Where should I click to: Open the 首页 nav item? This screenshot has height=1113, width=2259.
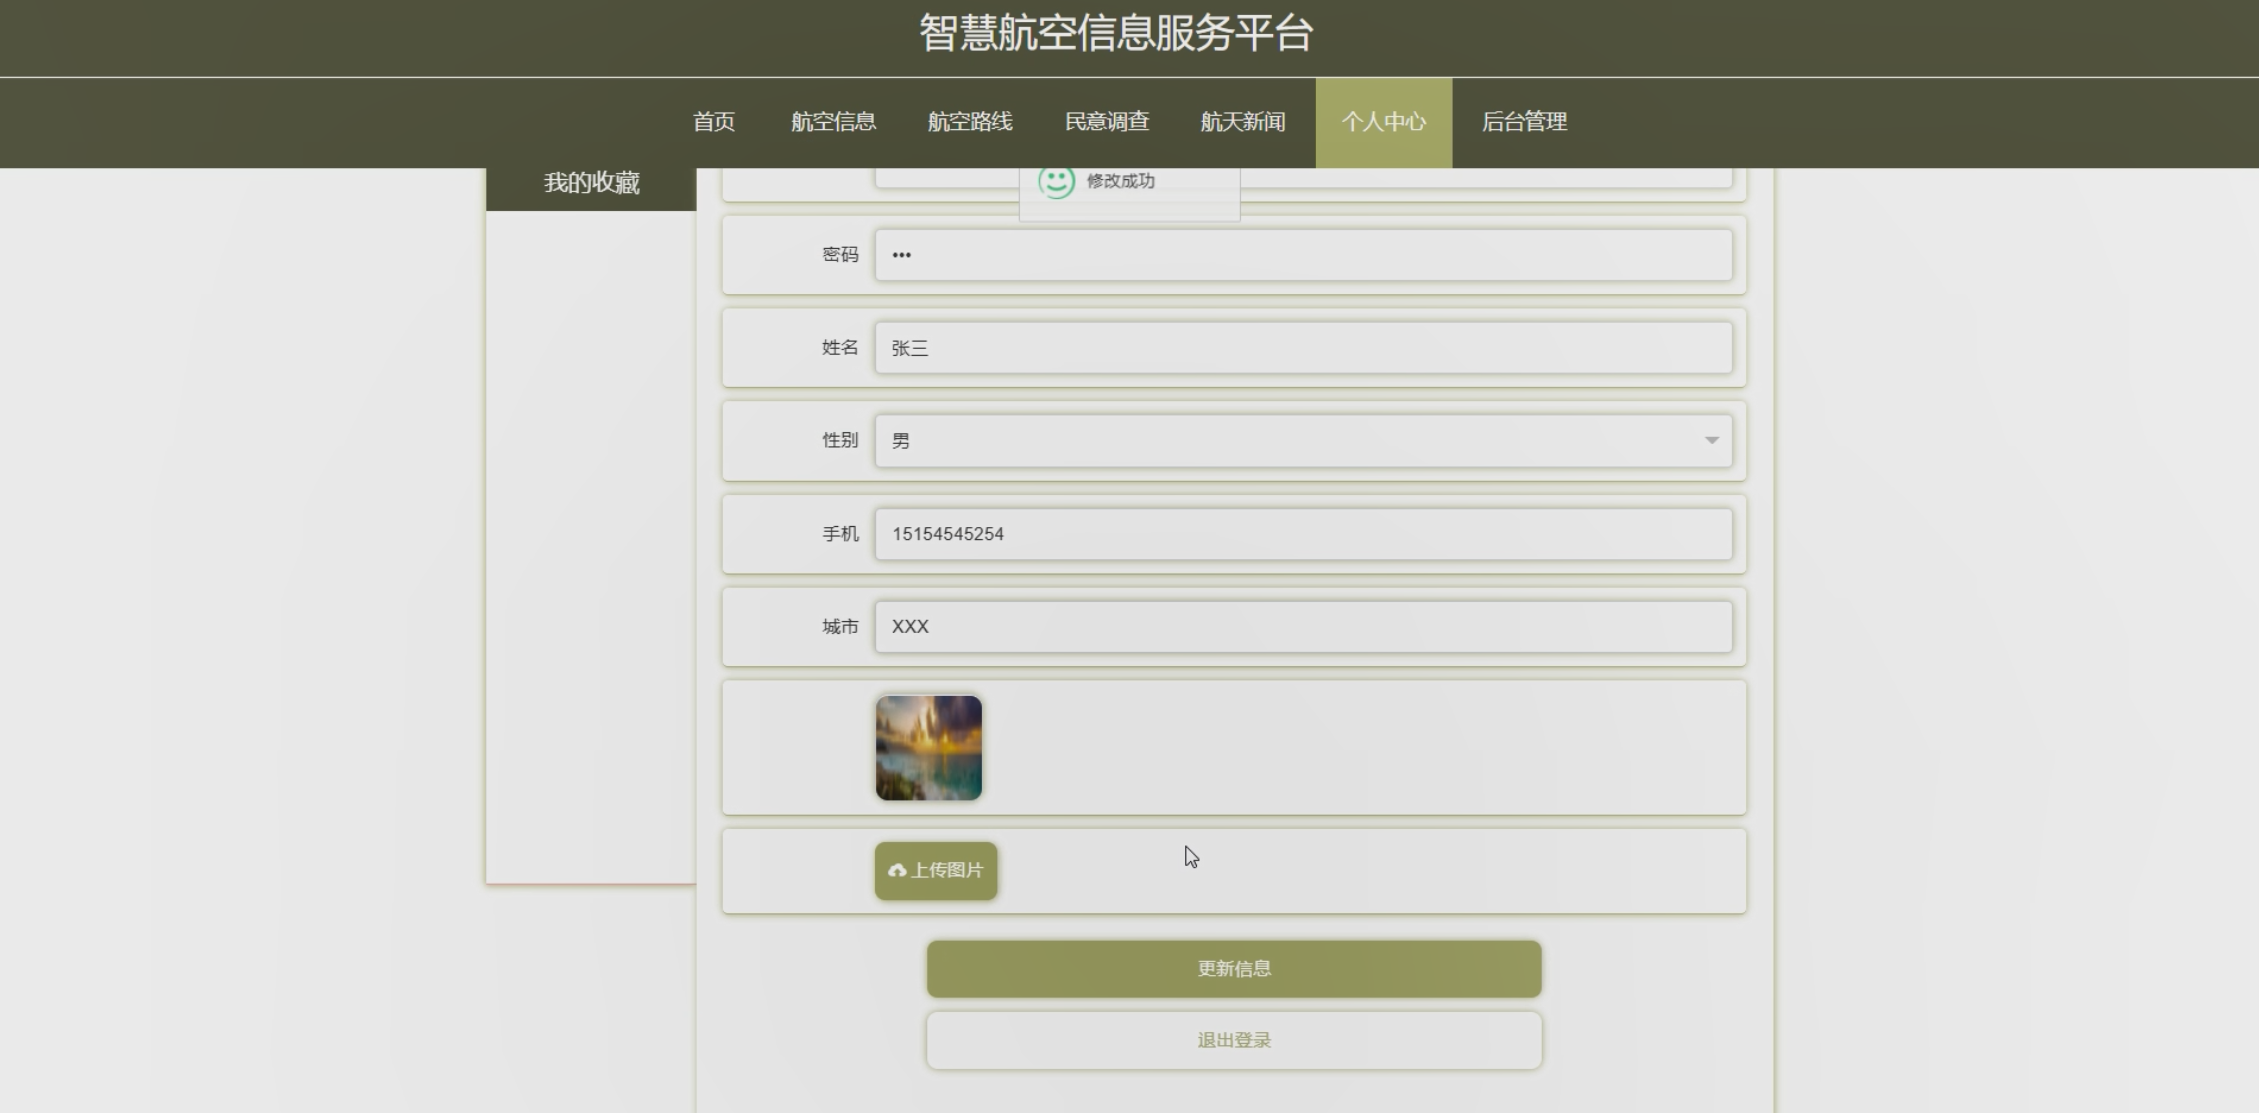pos(714,122)
